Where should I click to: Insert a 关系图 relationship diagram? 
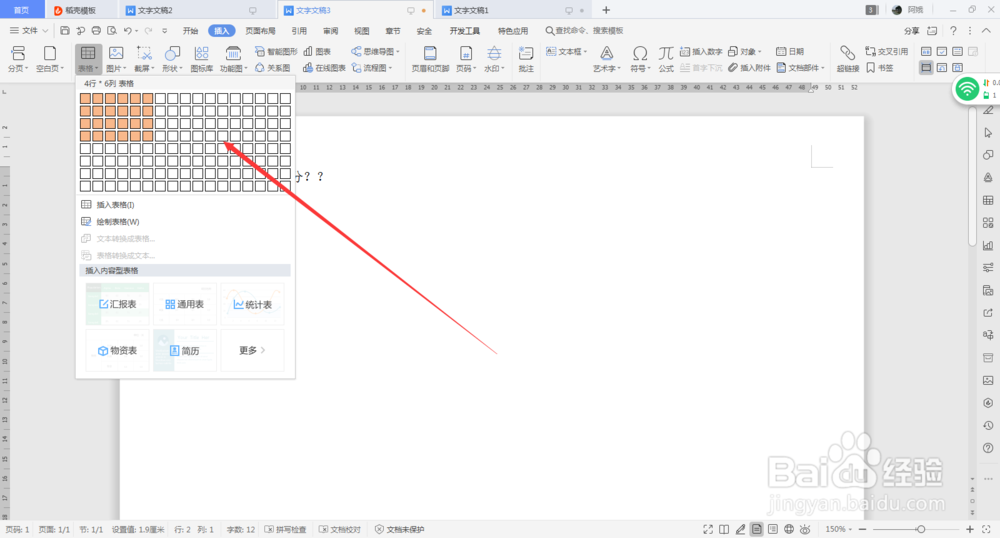[273, 68]
